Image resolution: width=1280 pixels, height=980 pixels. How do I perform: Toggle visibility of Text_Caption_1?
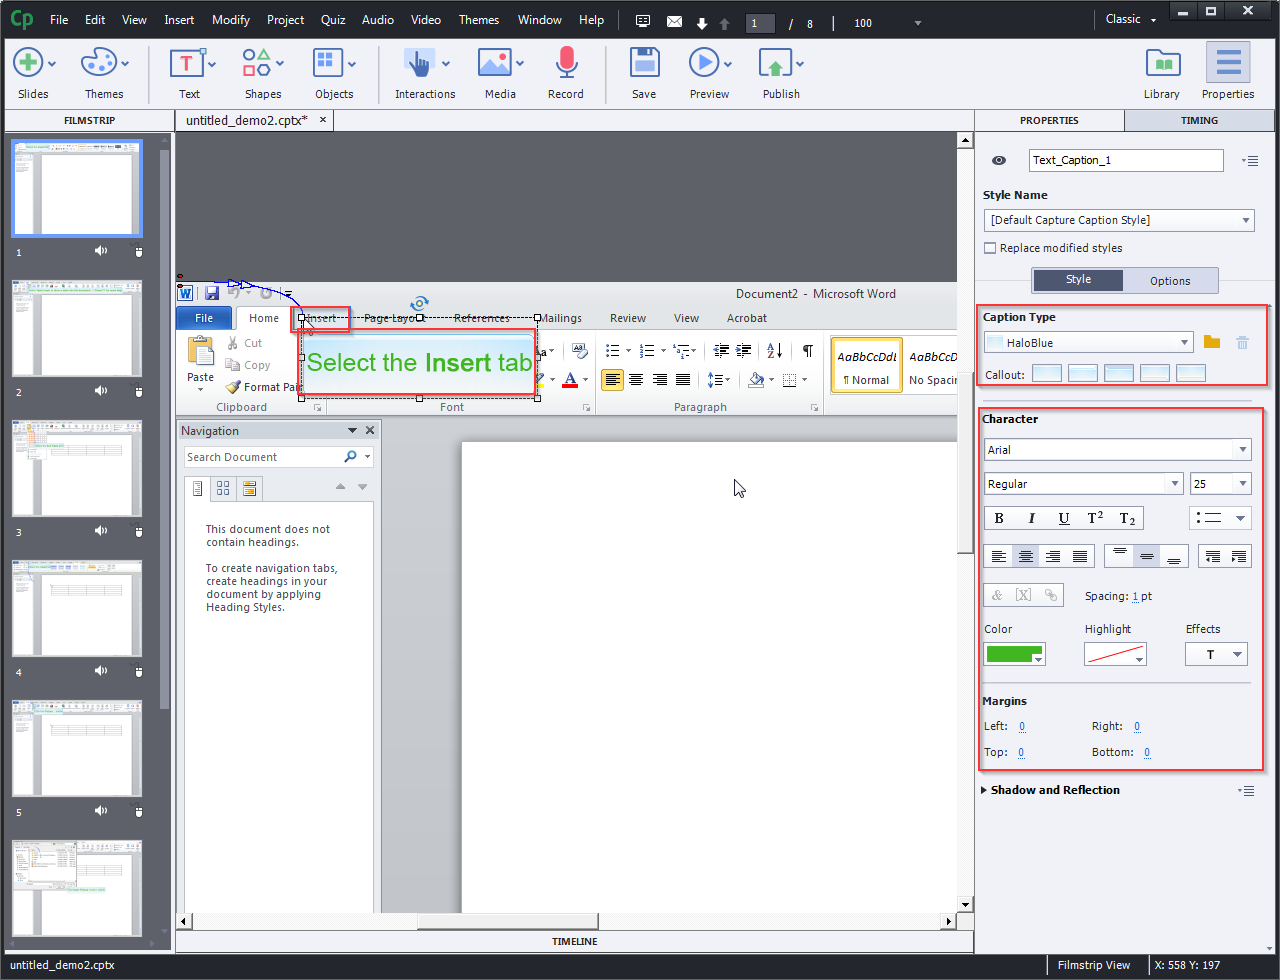[997, 160]
